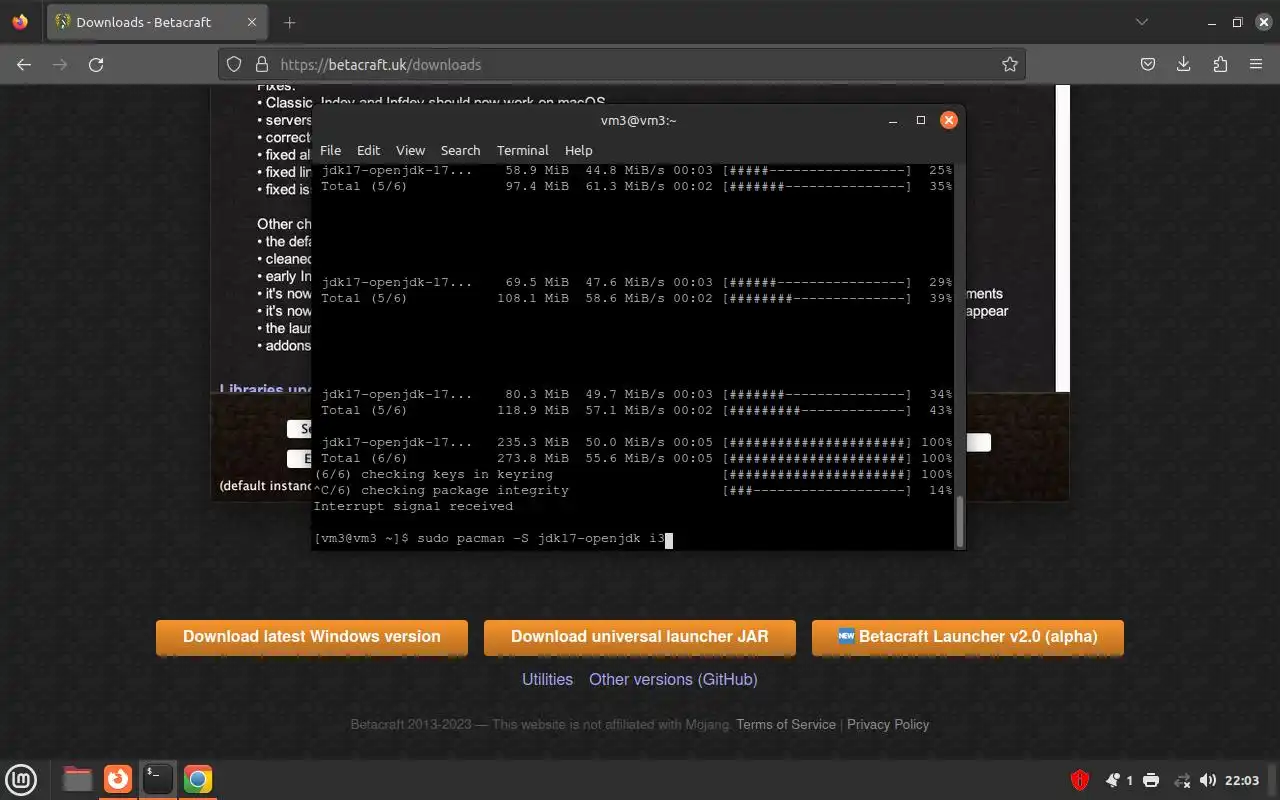The width and height of the screenshot is (1280, 800).
Task: Open the terminal Help menu
Action: pos(578,150)
